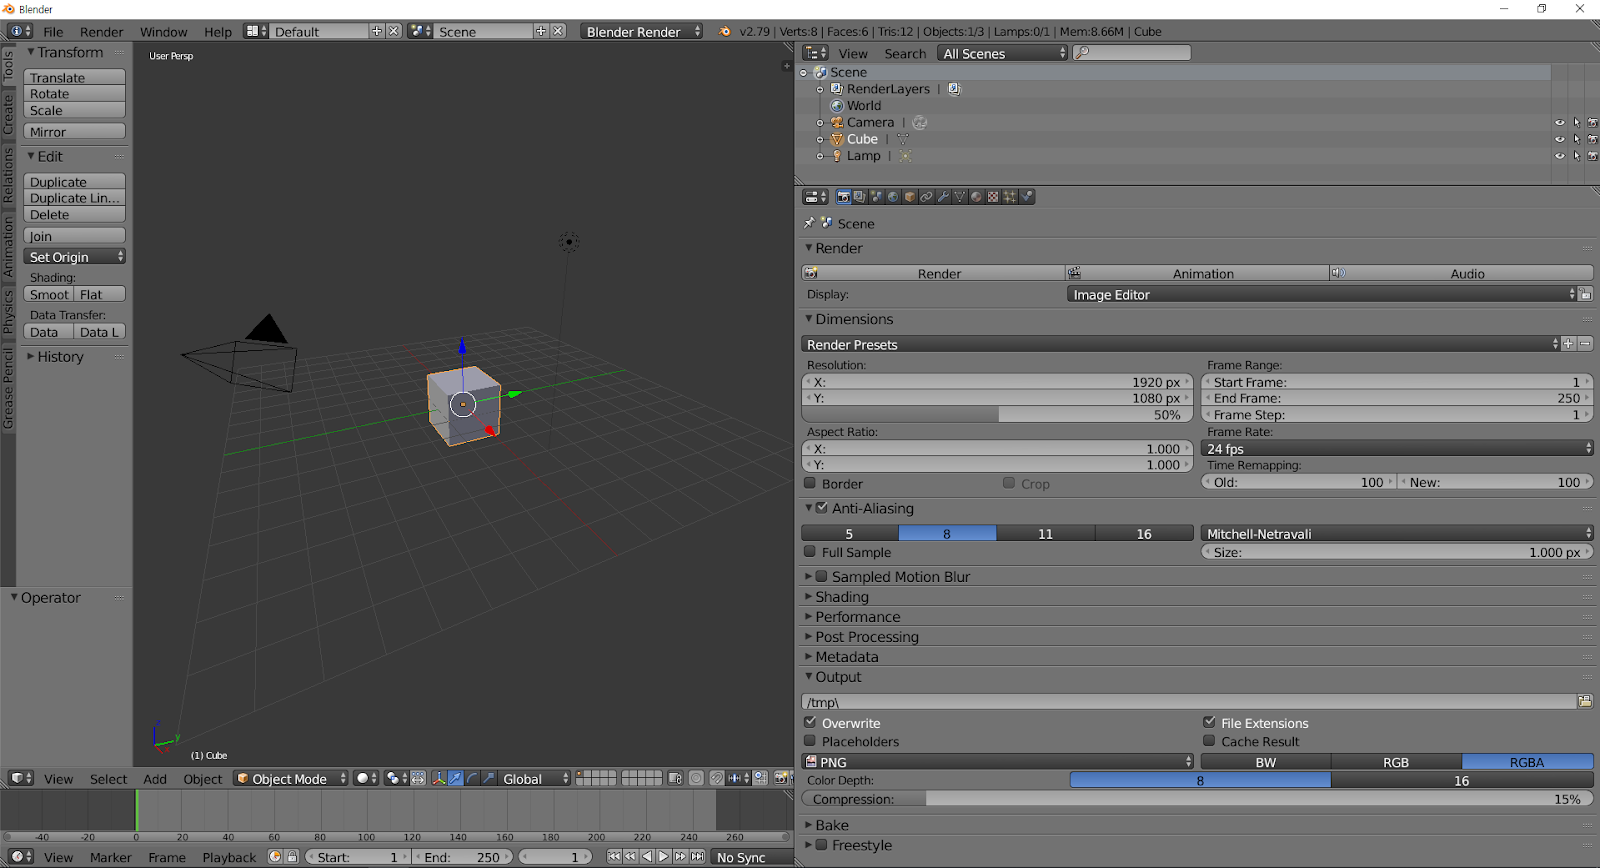
Task: Open the World properties globe tab
Action: 893,197
